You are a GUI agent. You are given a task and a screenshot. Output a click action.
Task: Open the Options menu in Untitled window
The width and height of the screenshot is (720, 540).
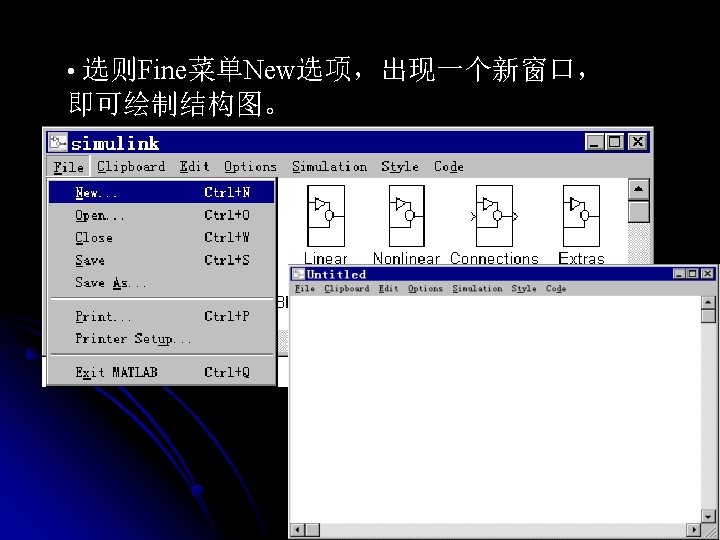click(425, 288)
